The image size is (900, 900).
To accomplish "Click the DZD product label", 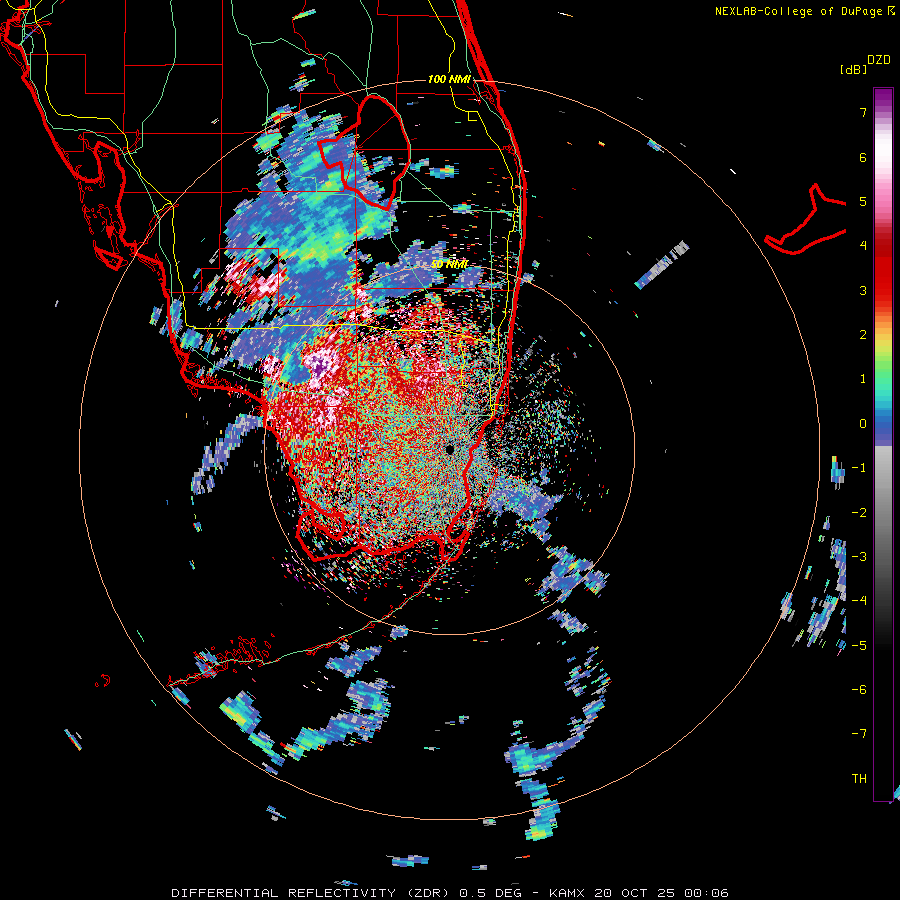I will pos(878,60).
